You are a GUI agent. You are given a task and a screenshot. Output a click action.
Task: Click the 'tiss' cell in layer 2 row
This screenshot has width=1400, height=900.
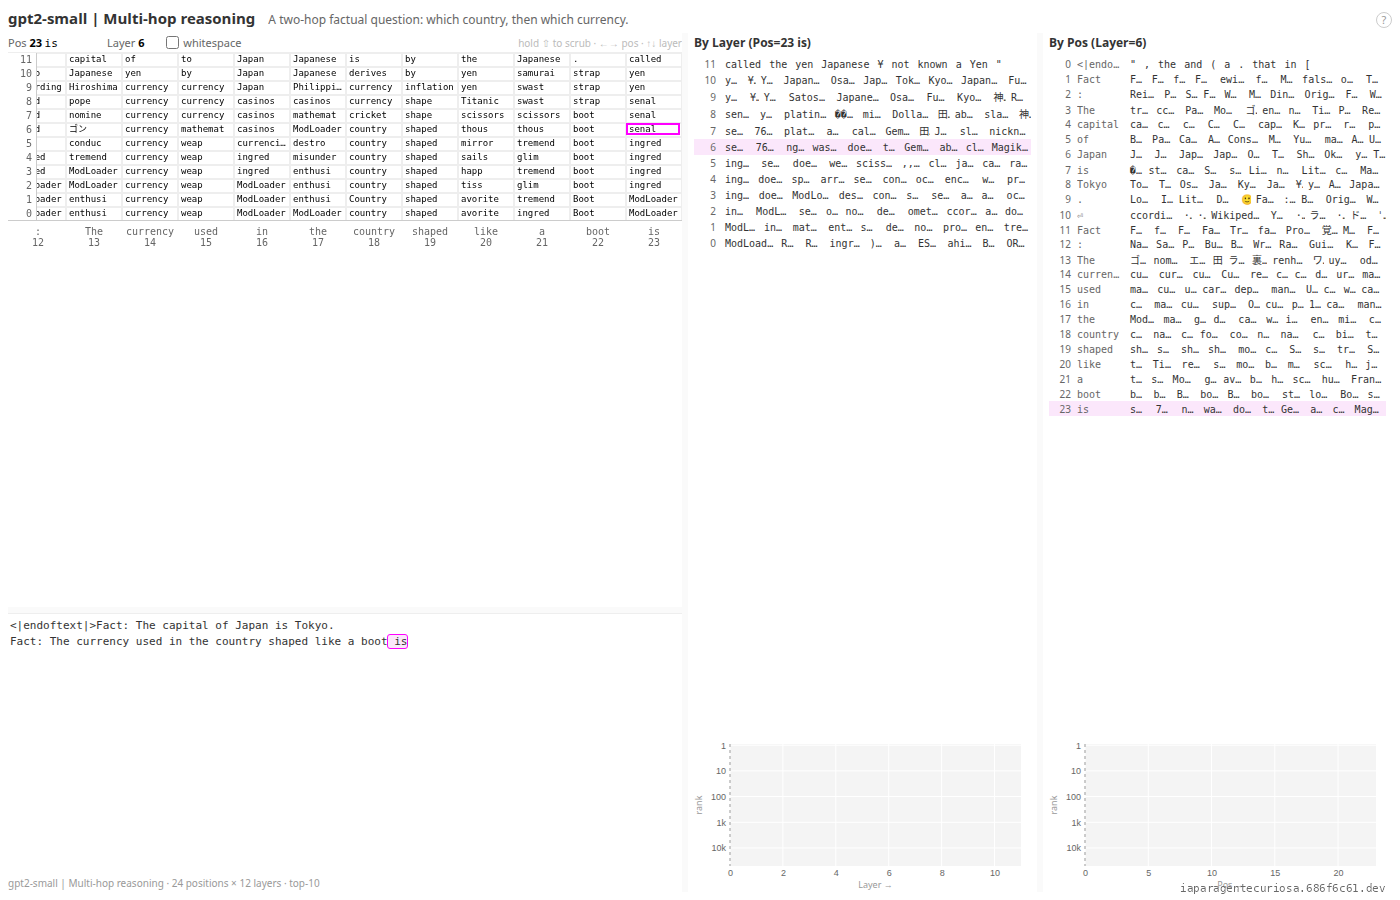pos(485,185)
